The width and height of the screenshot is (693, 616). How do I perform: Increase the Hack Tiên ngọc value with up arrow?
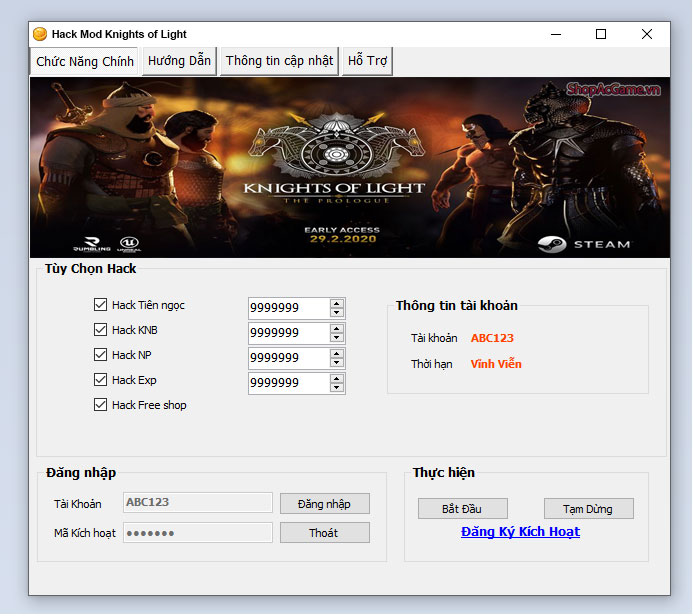tap(337, 304)
